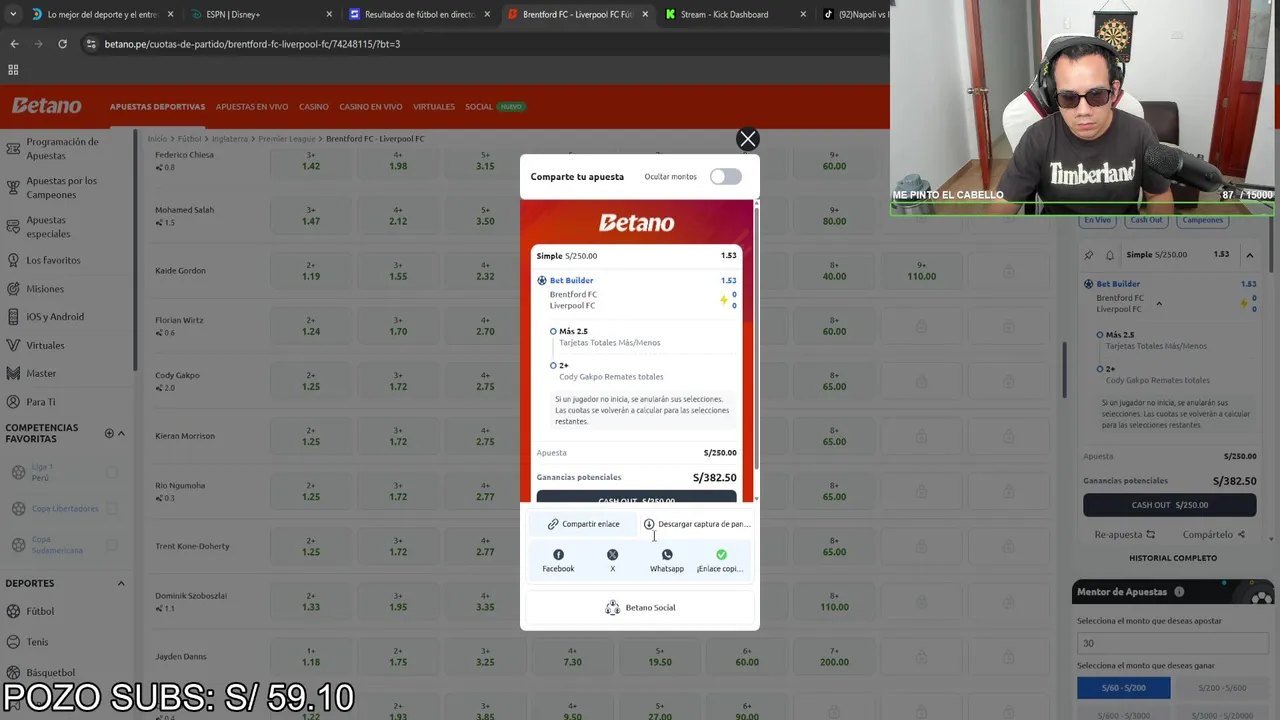Open the browser apps grid icon

click(13, 70)
